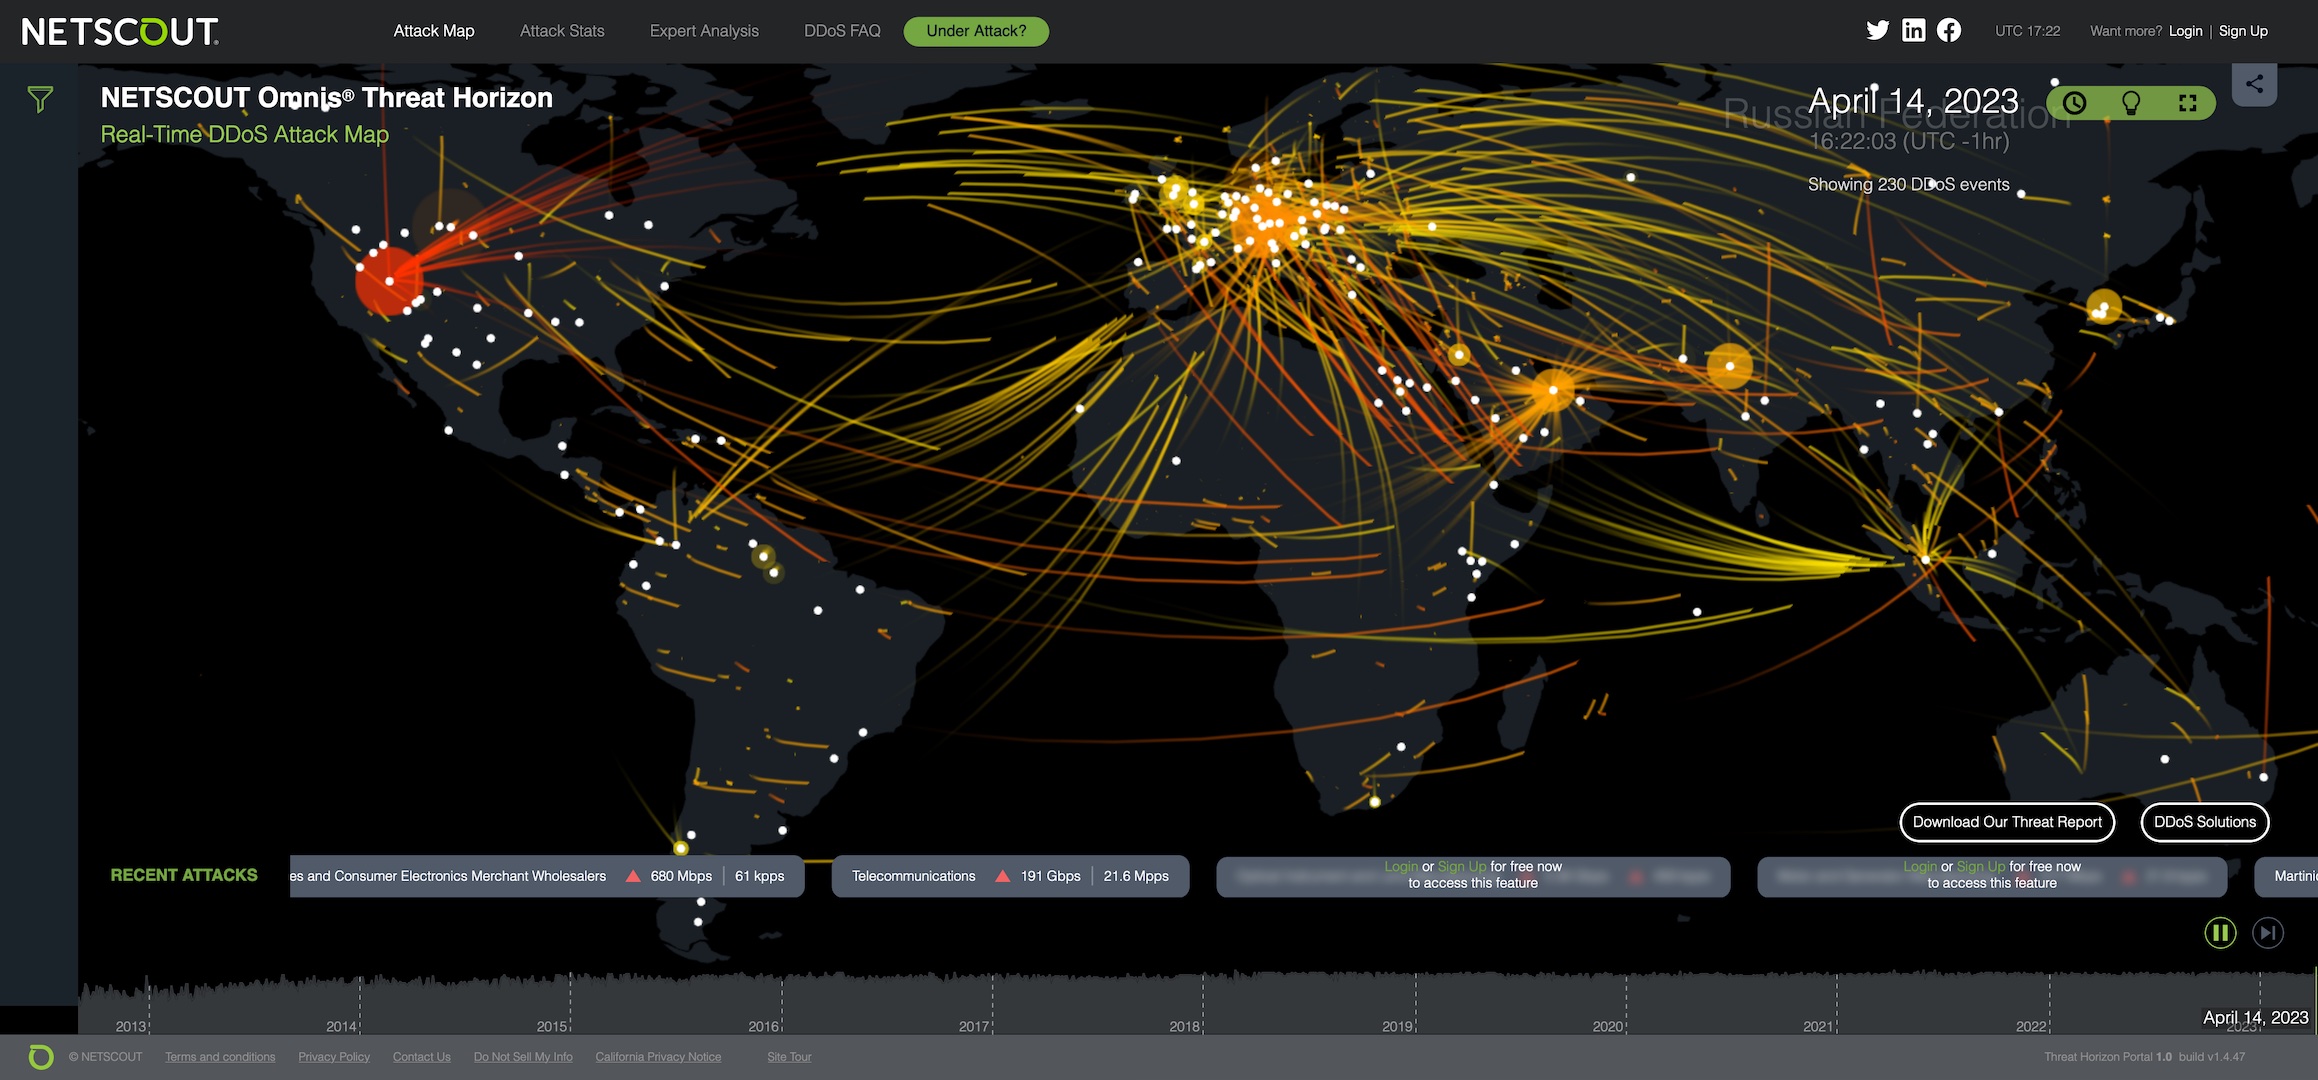The width and height of the screenshot is (2318, 1080).
Task: Click the "© NETSCOUT" footer text
Action: (106, 1057)
